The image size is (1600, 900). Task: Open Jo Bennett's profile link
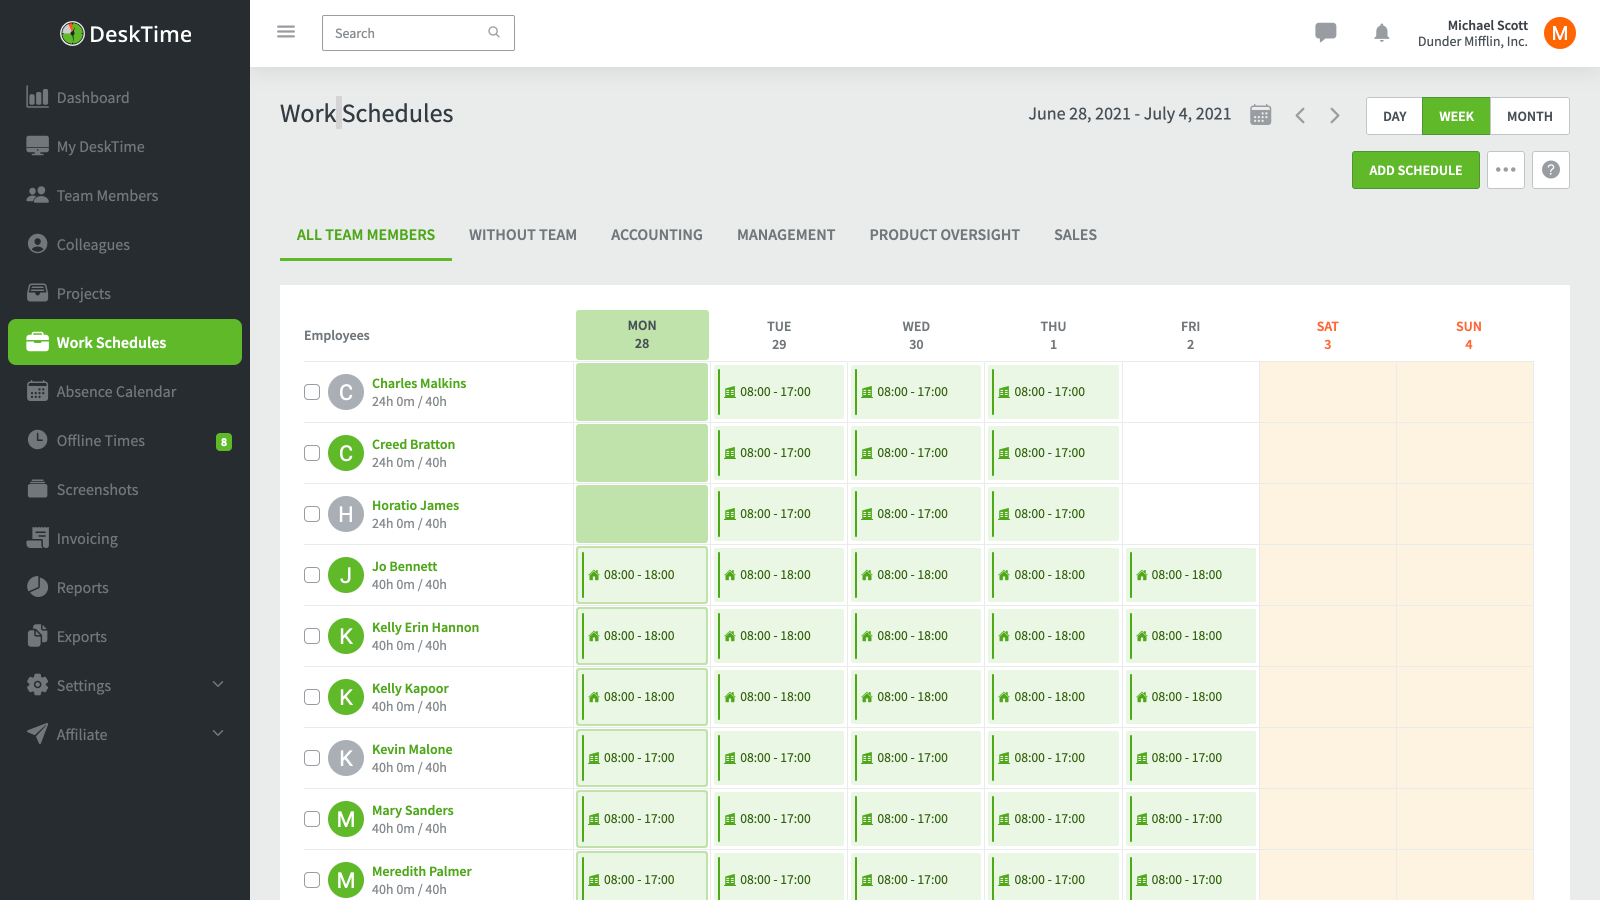[404, 566]
